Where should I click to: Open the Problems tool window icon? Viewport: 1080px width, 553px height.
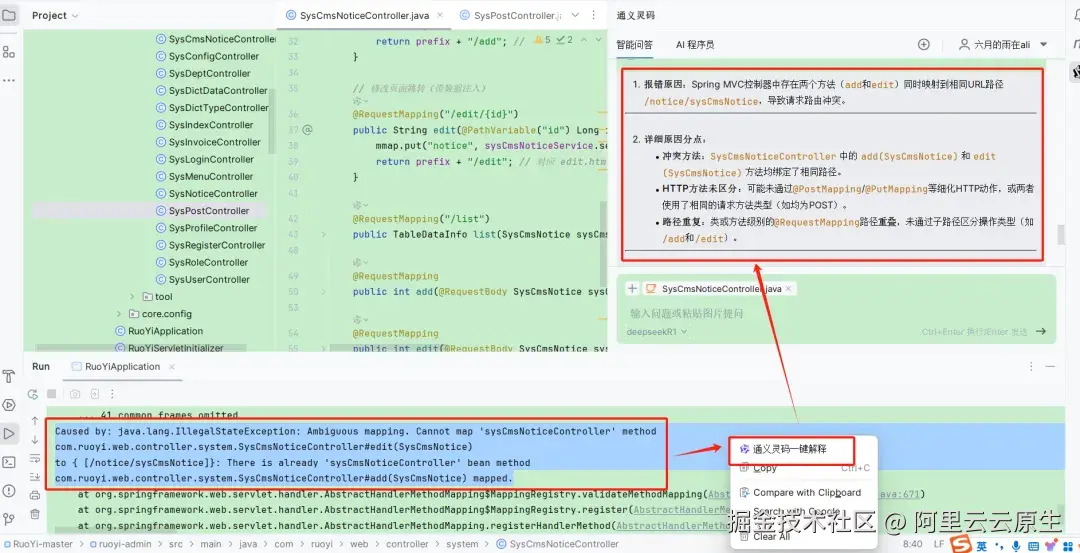[x=9, y=490]
